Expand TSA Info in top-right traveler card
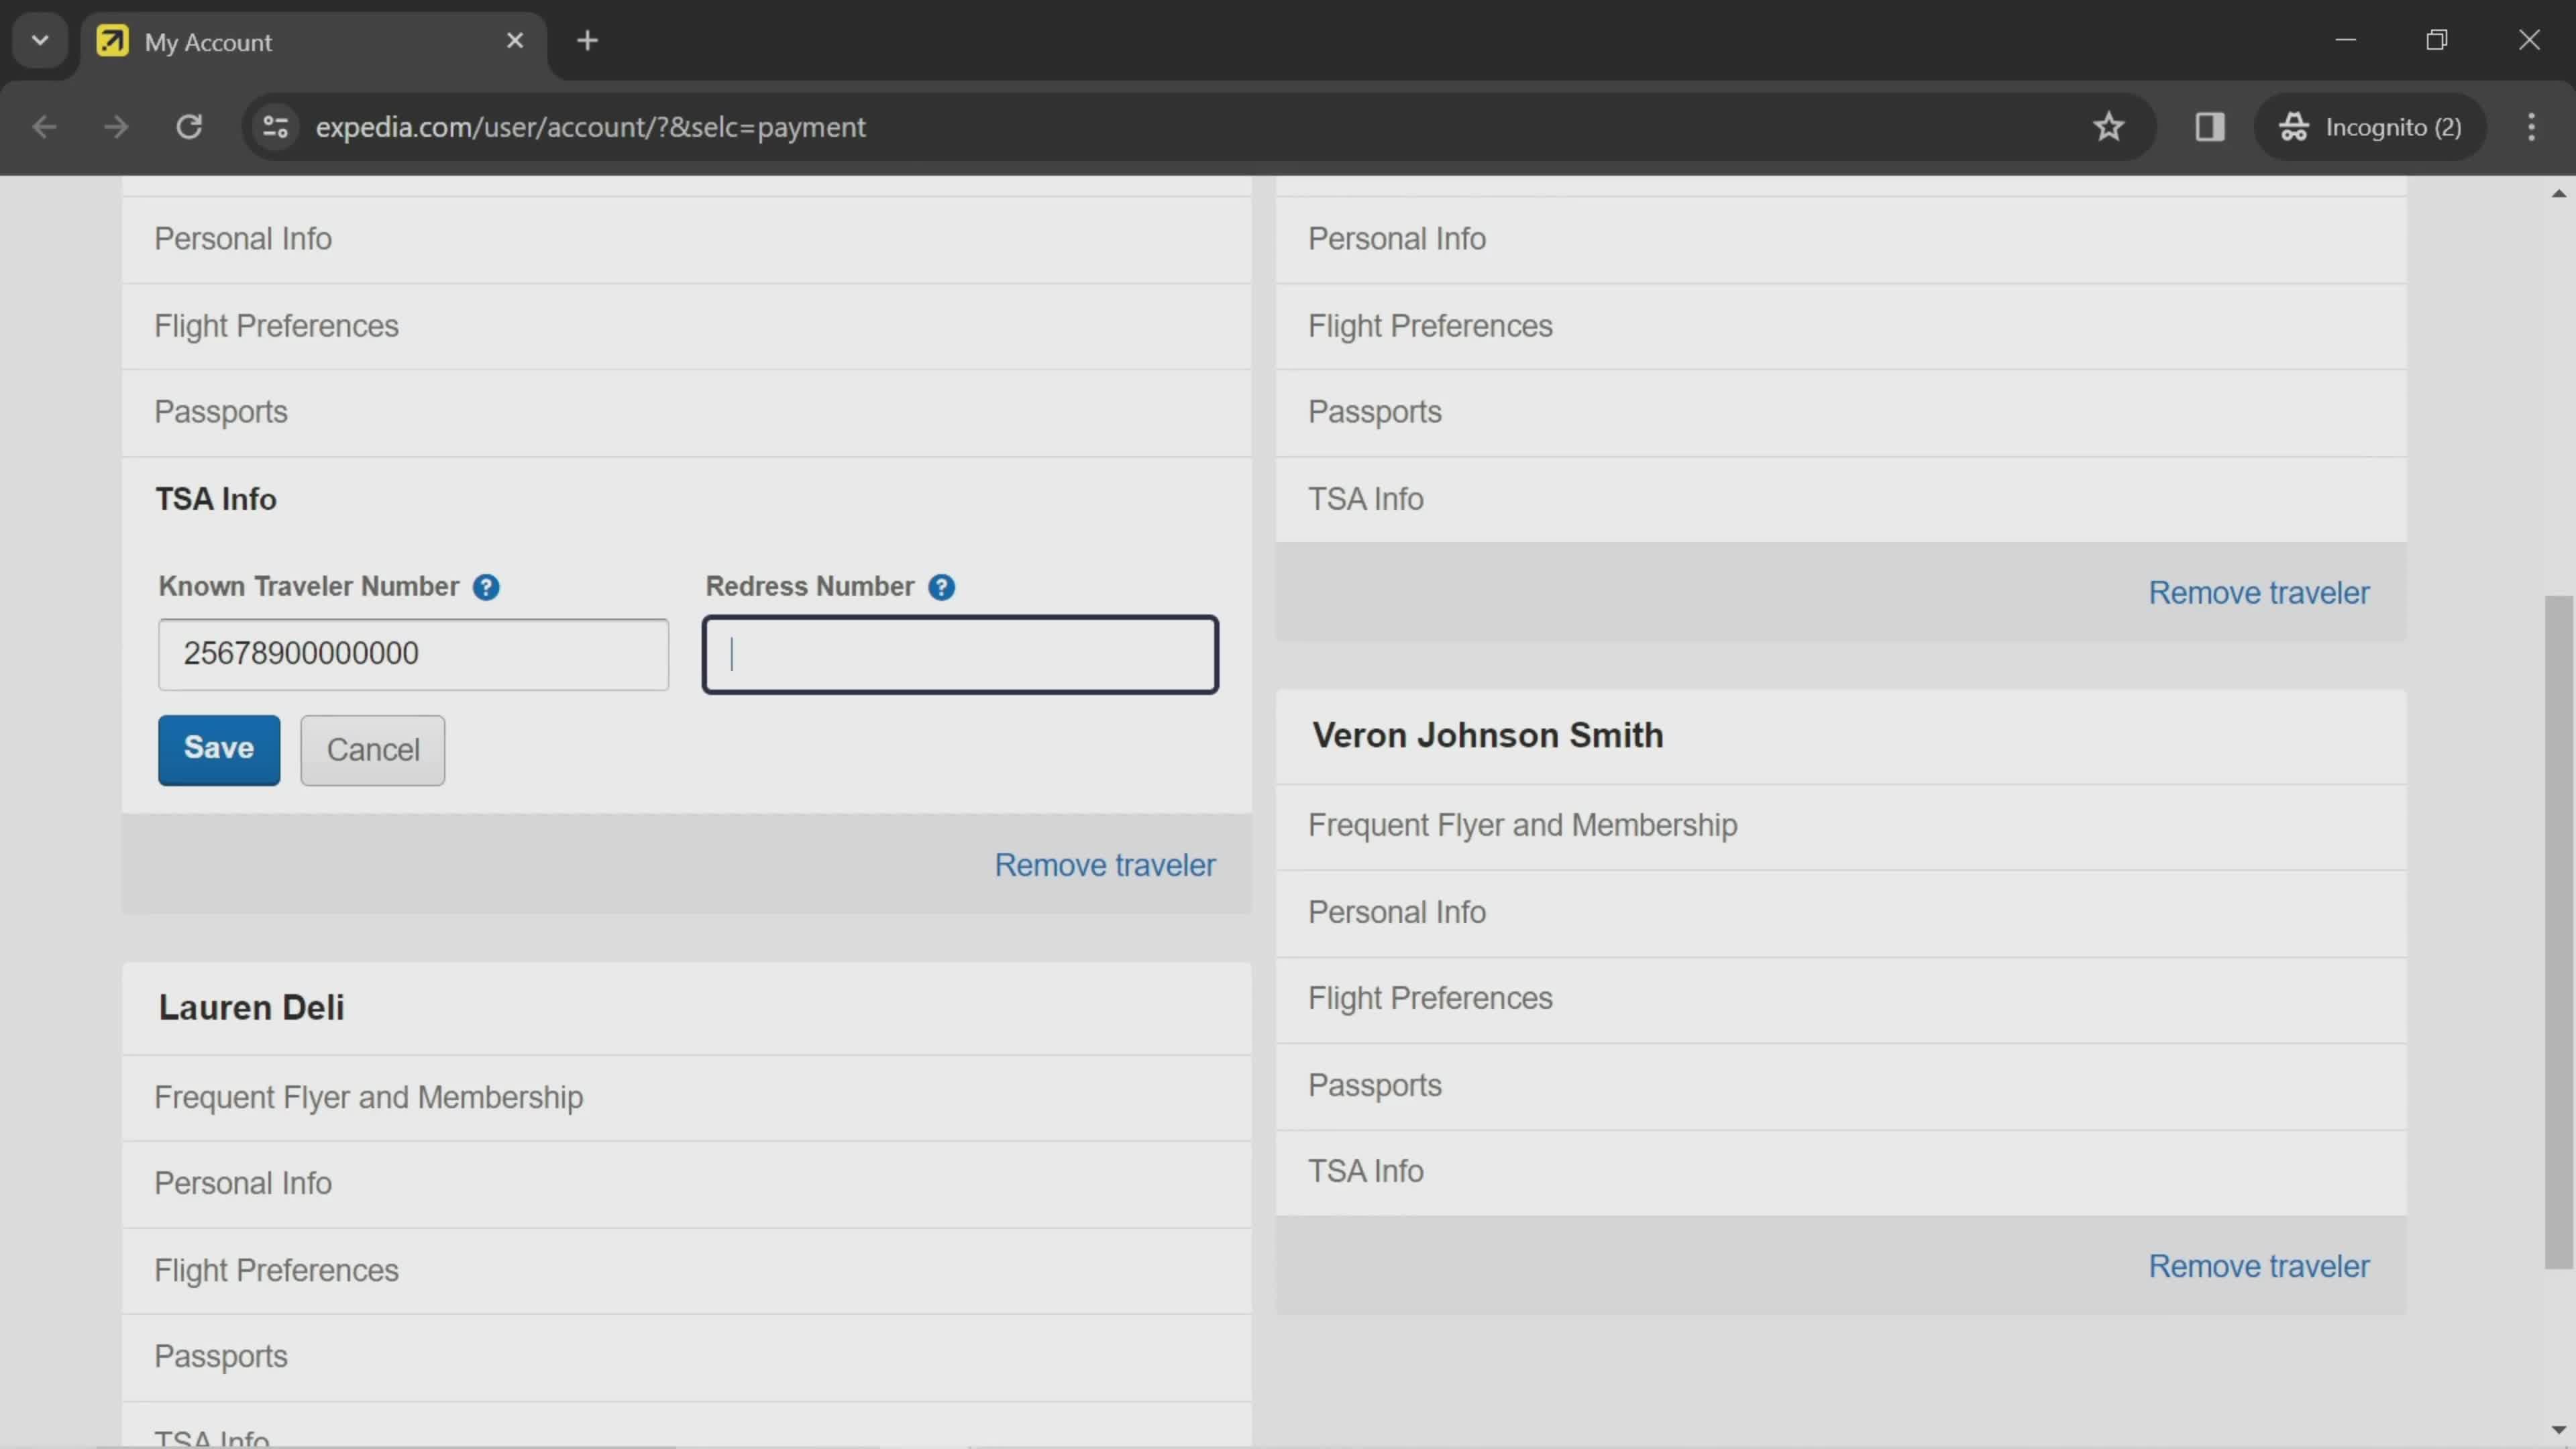The image size is (2576, 1449). coord(1841,499)
